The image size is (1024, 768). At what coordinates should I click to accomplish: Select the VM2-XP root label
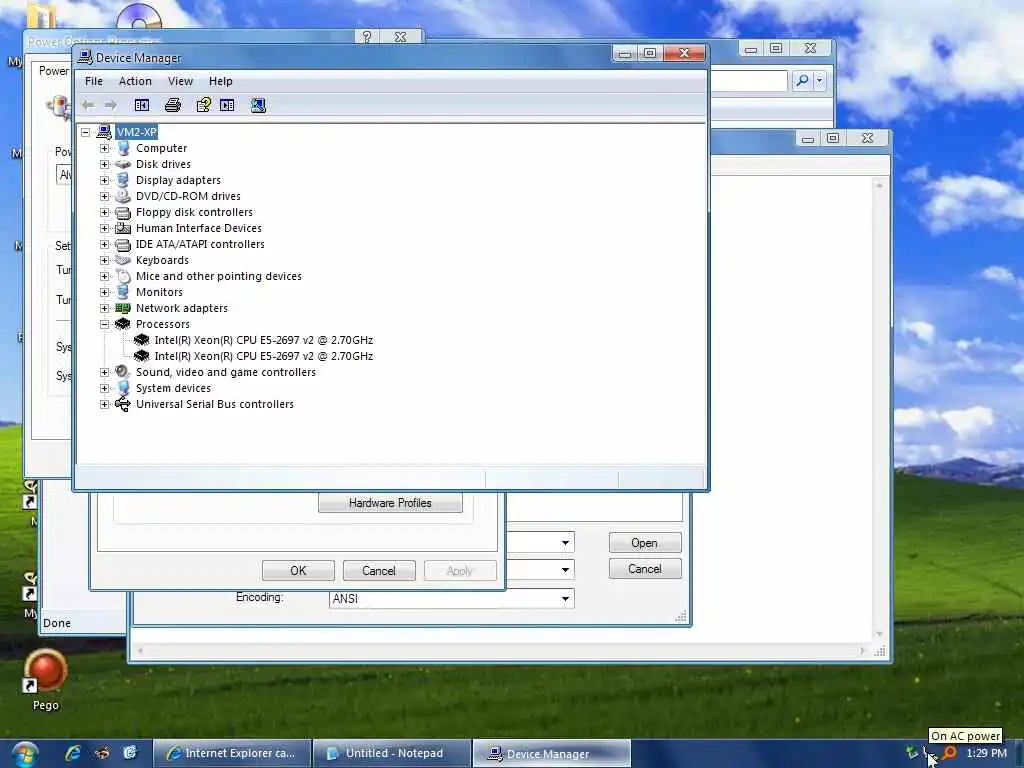point(136,132)
